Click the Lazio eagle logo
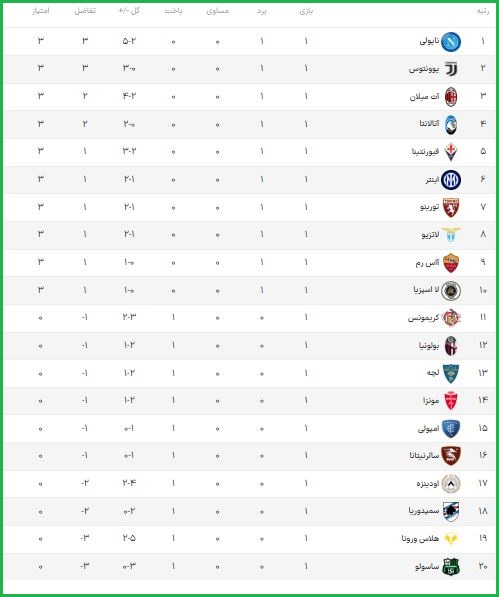 click(451, 235)
